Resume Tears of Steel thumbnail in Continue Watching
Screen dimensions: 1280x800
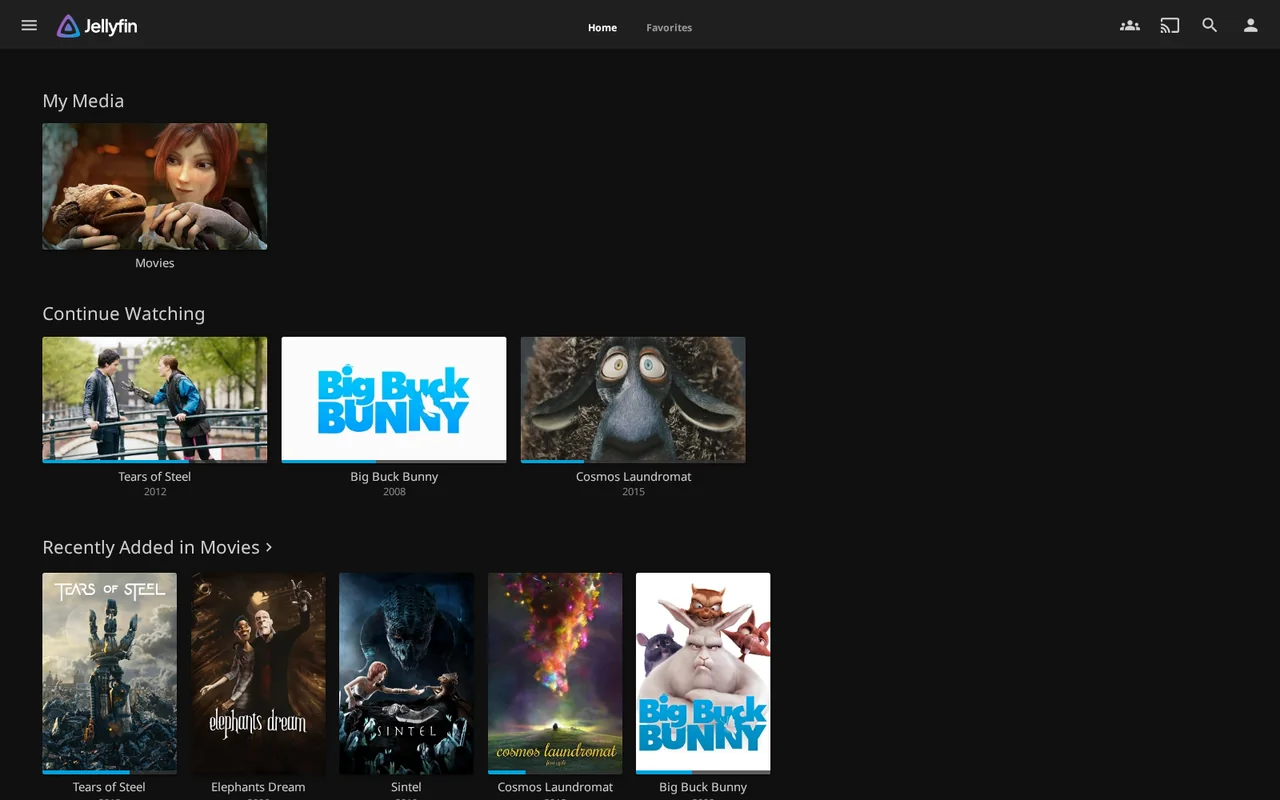pos(155,400)
